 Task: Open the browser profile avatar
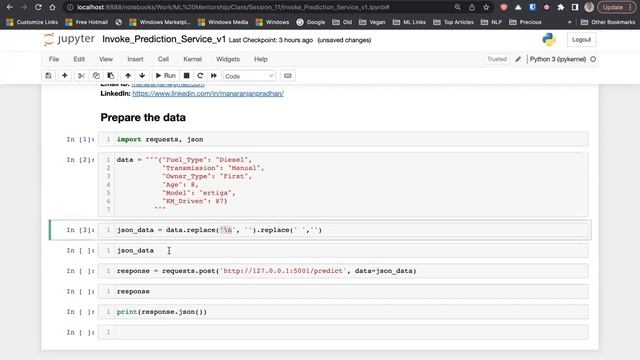(589, 7)
